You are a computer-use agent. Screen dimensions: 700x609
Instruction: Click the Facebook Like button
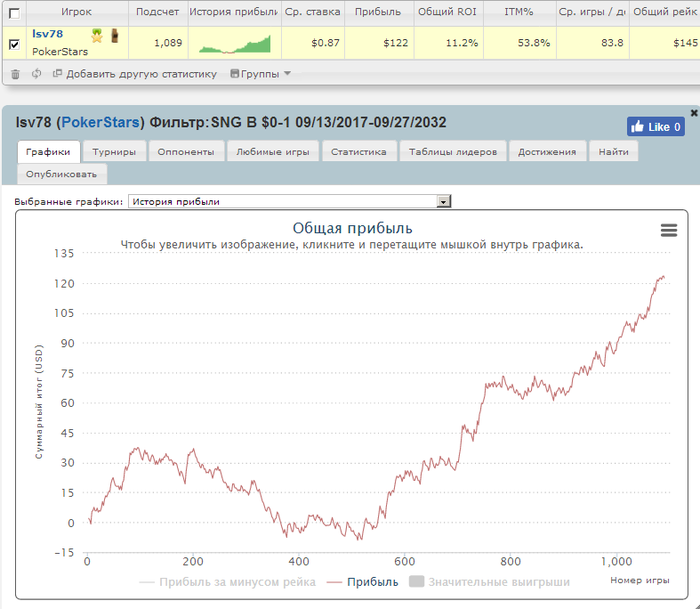point(655,127)
